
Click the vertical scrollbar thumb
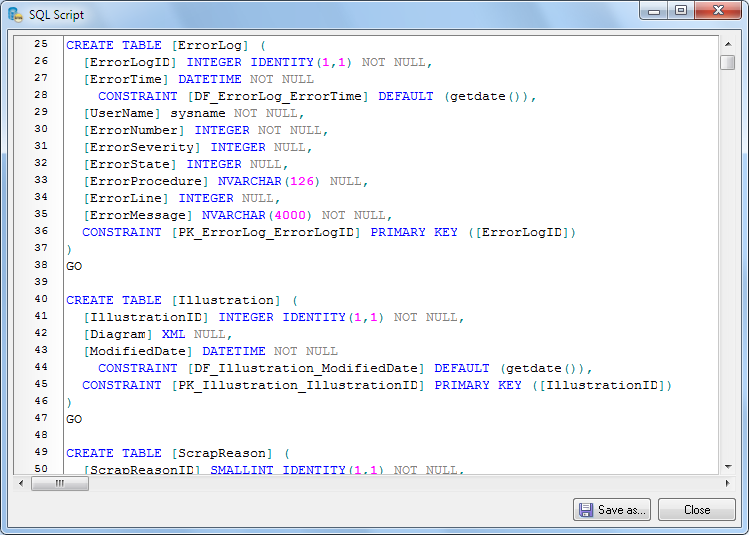(727, 62)
